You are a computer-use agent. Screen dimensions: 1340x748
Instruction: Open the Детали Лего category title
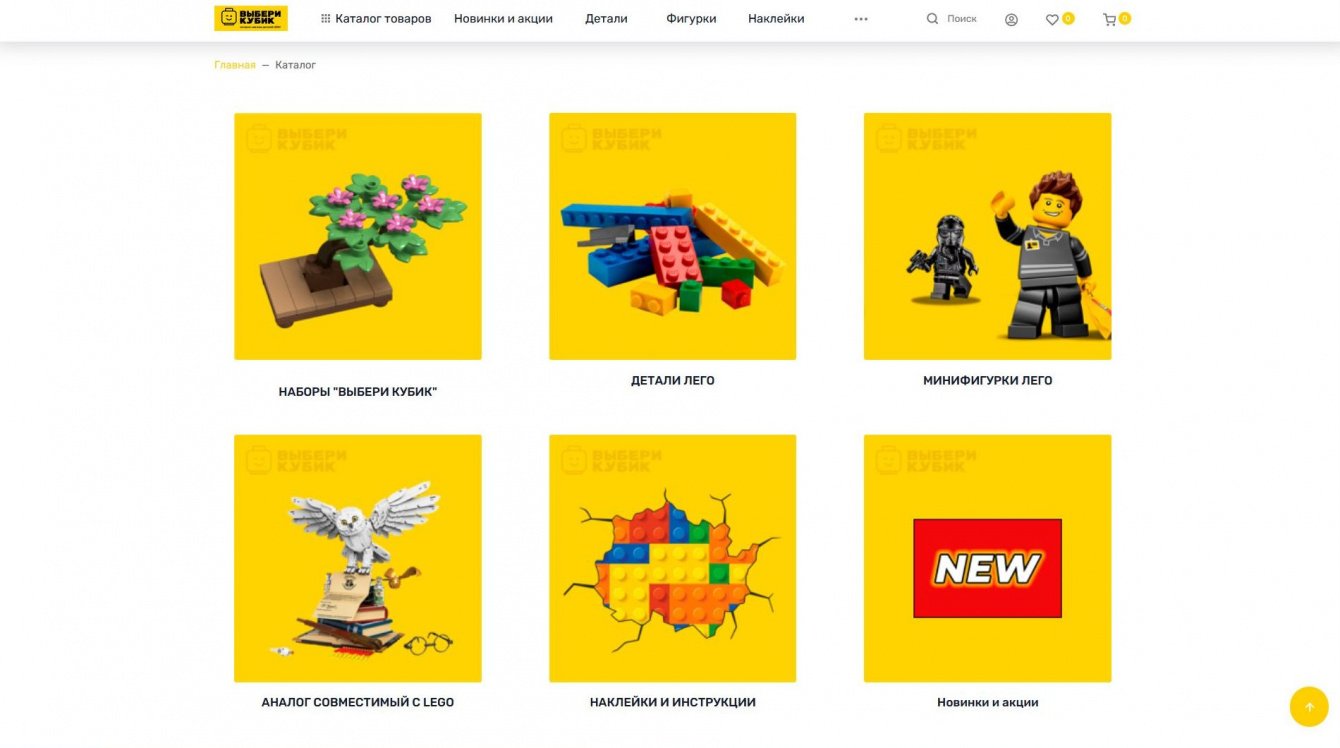coord(673,380)
